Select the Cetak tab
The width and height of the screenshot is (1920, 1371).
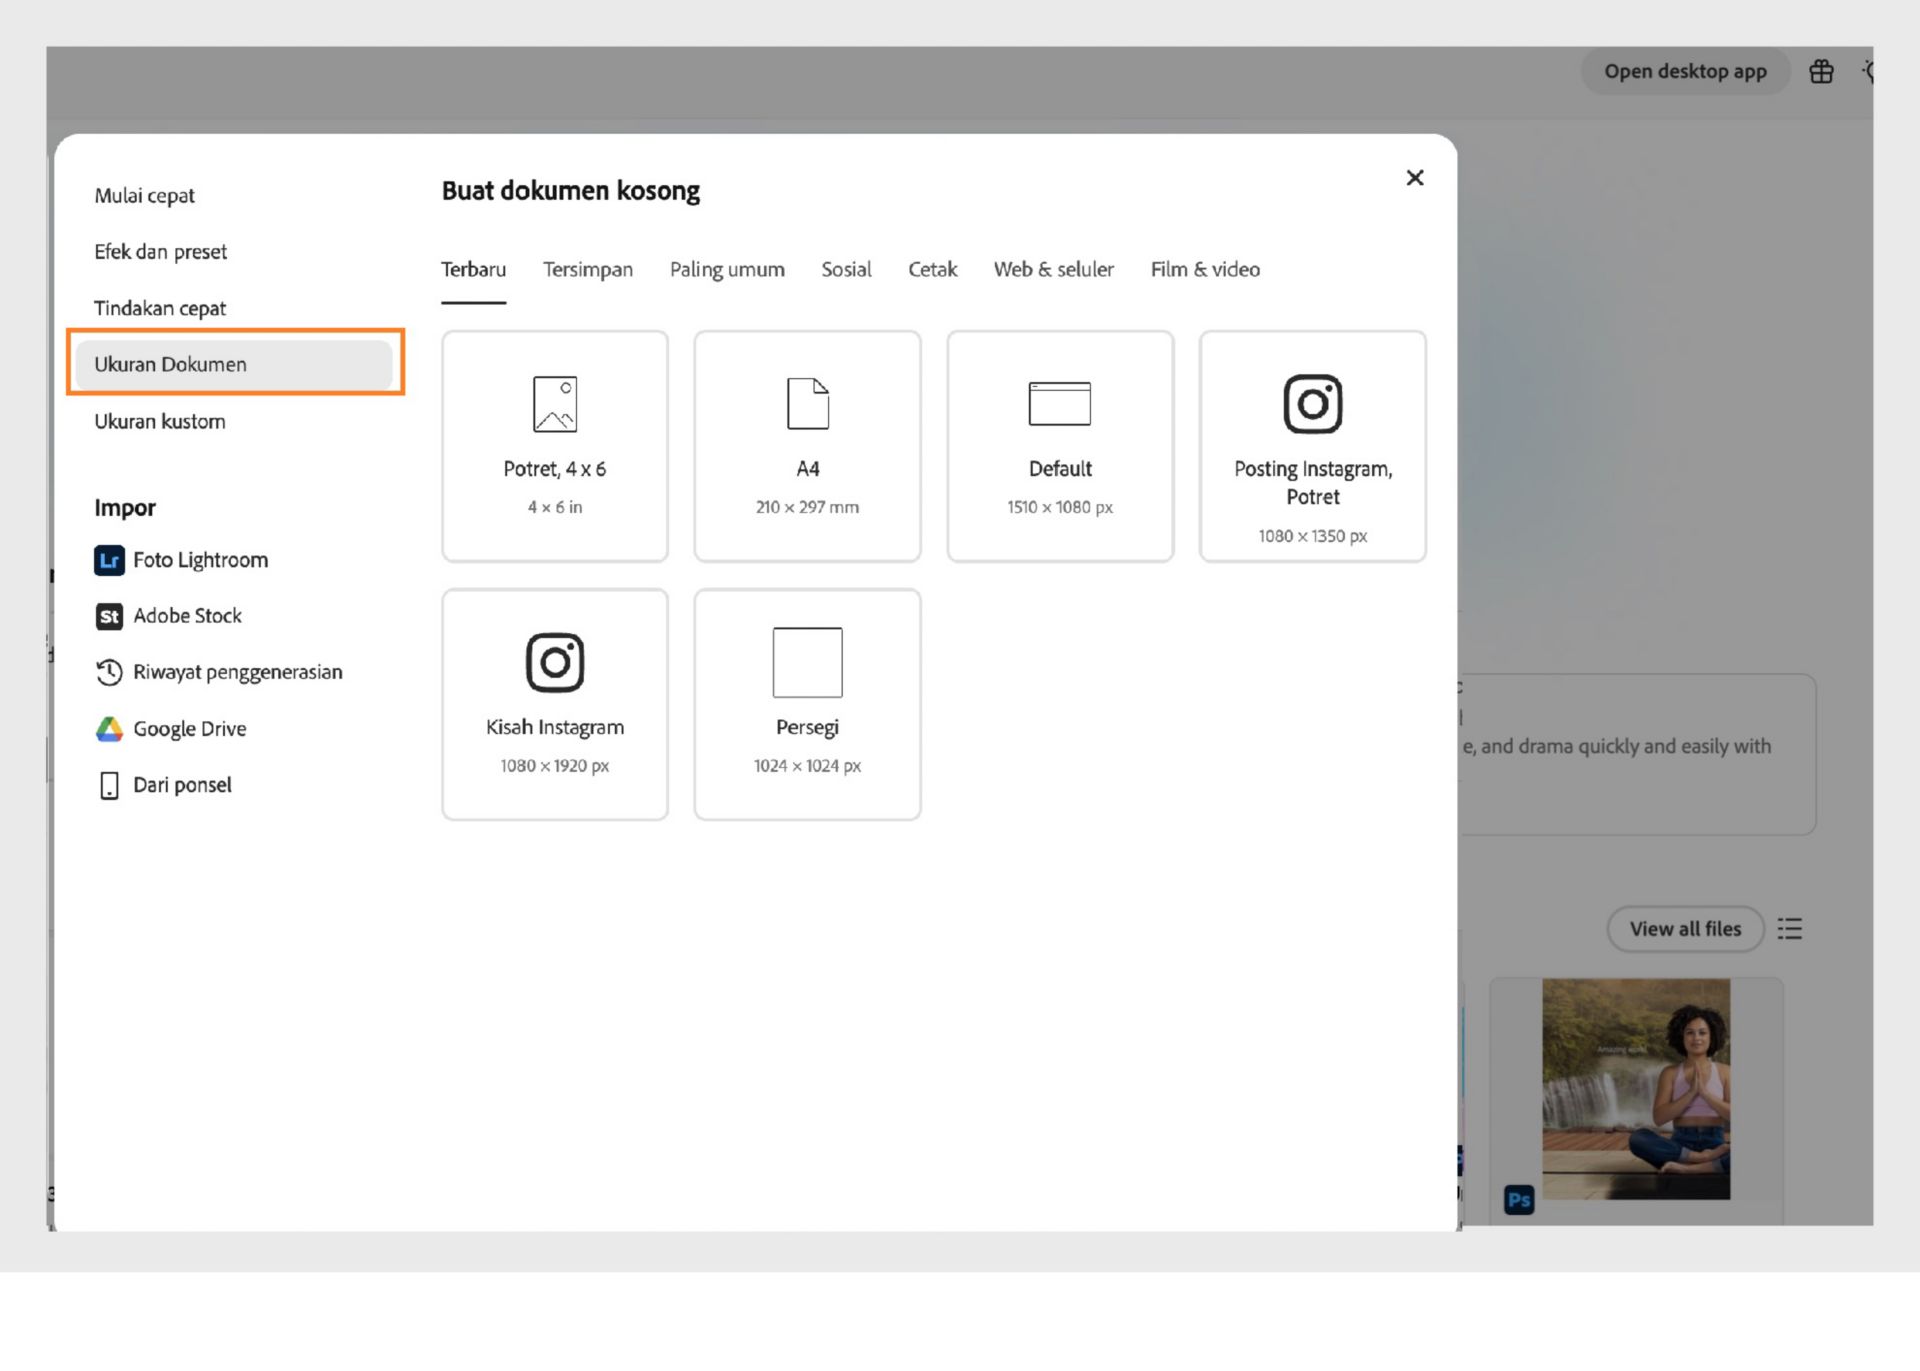(932, 270)
